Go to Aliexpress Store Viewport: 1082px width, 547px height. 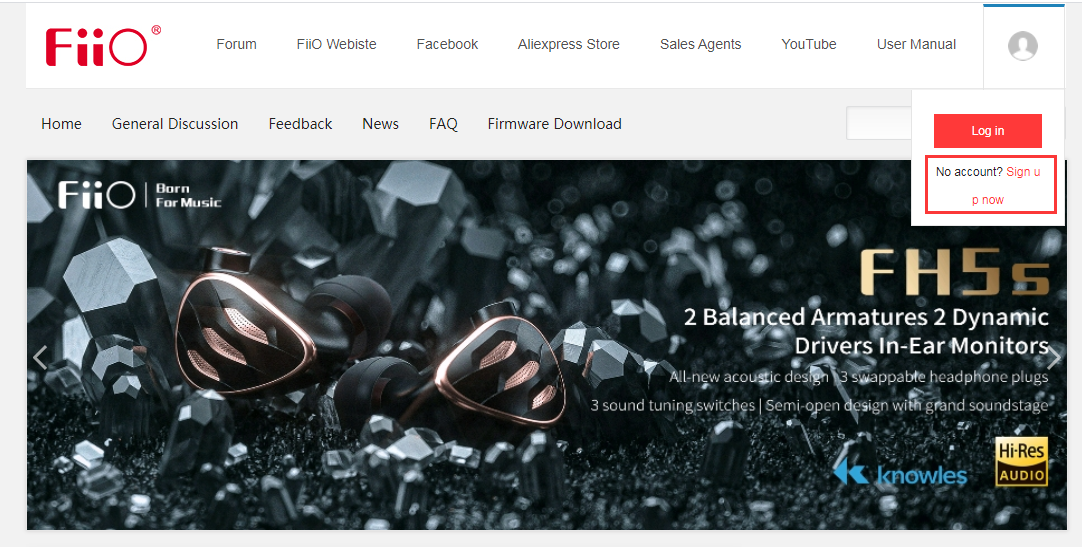coord(568,45)
